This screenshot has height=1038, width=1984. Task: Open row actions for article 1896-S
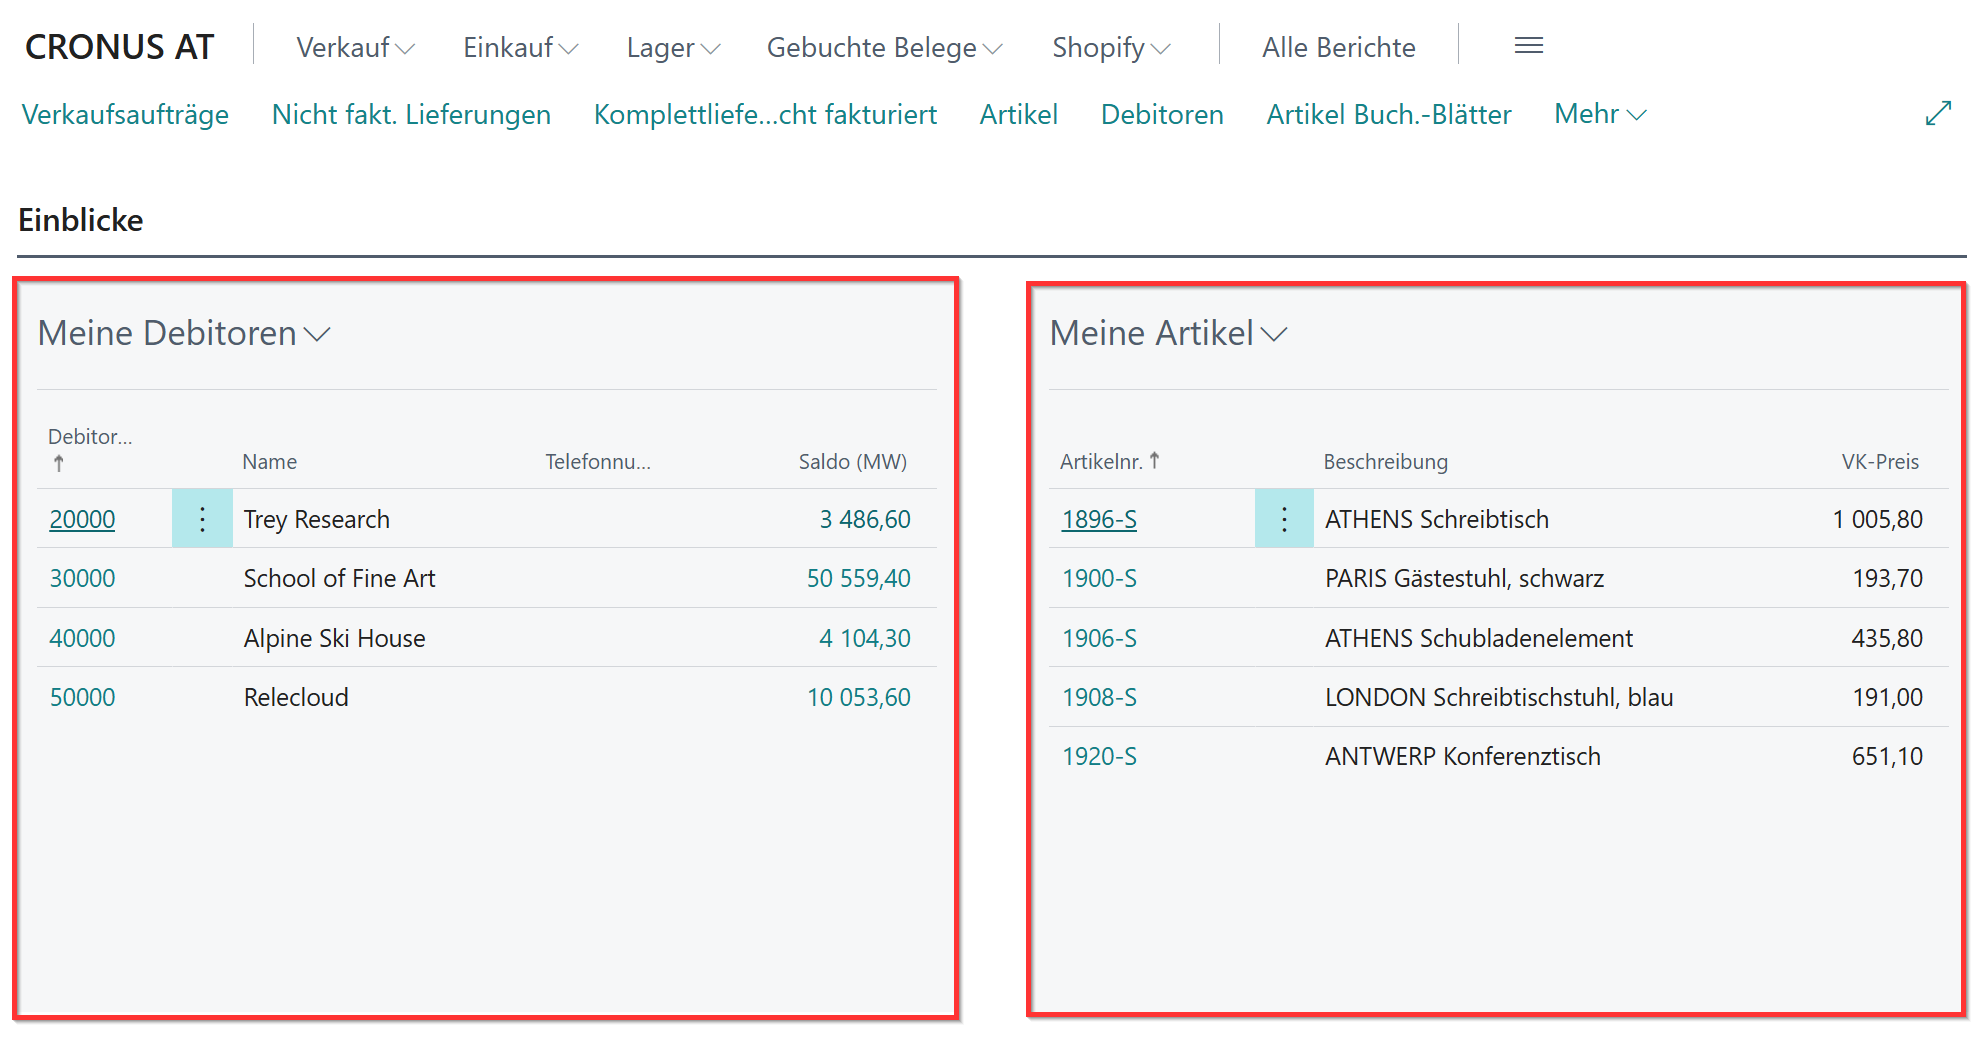(1284, 519)
